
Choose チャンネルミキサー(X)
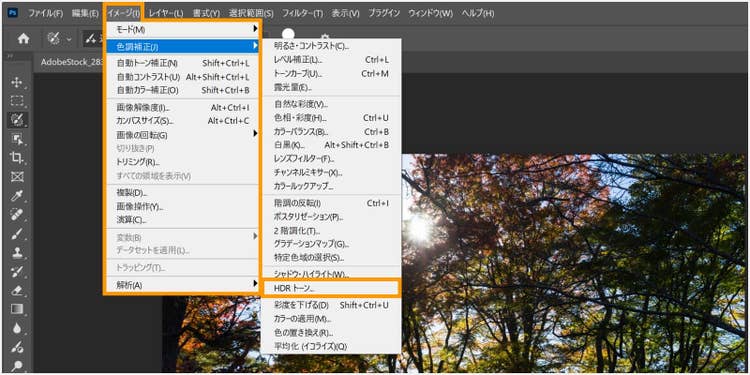[x=331, y=172]
